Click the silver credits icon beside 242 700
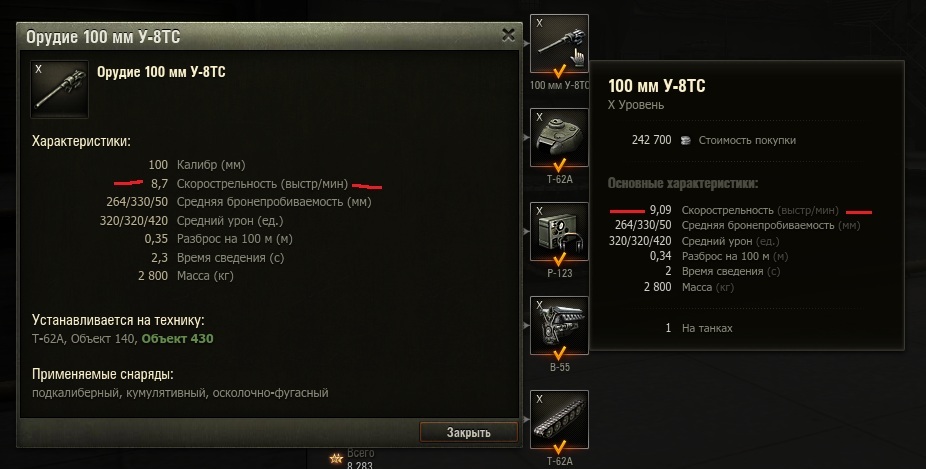Viewport: 926px width, 469px height. [x=685, y=141]
